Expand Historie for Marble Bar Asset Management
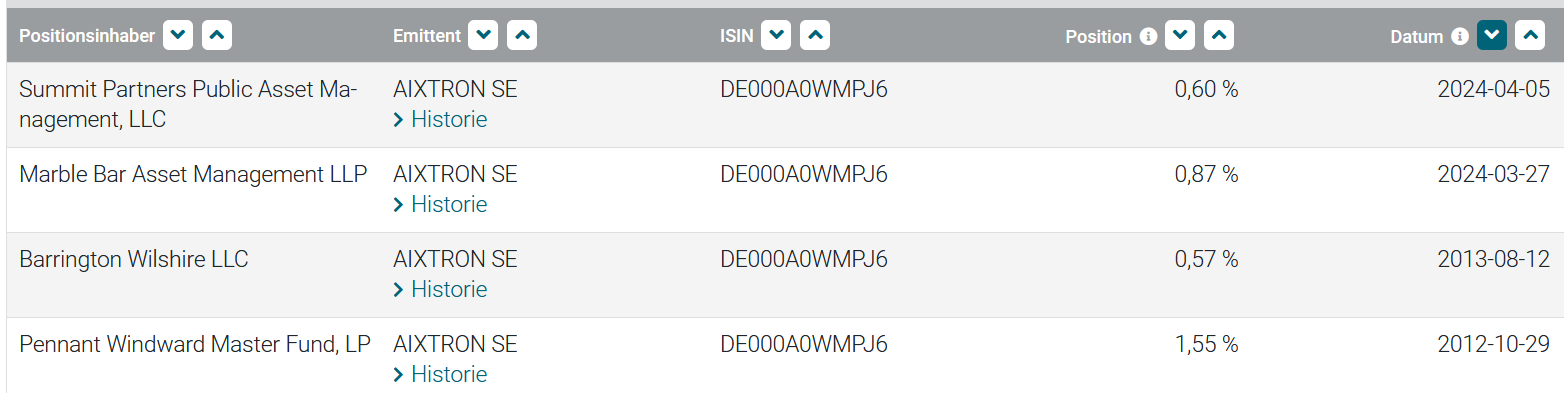This screenshot has width=1564, height=393. point(441,204)
